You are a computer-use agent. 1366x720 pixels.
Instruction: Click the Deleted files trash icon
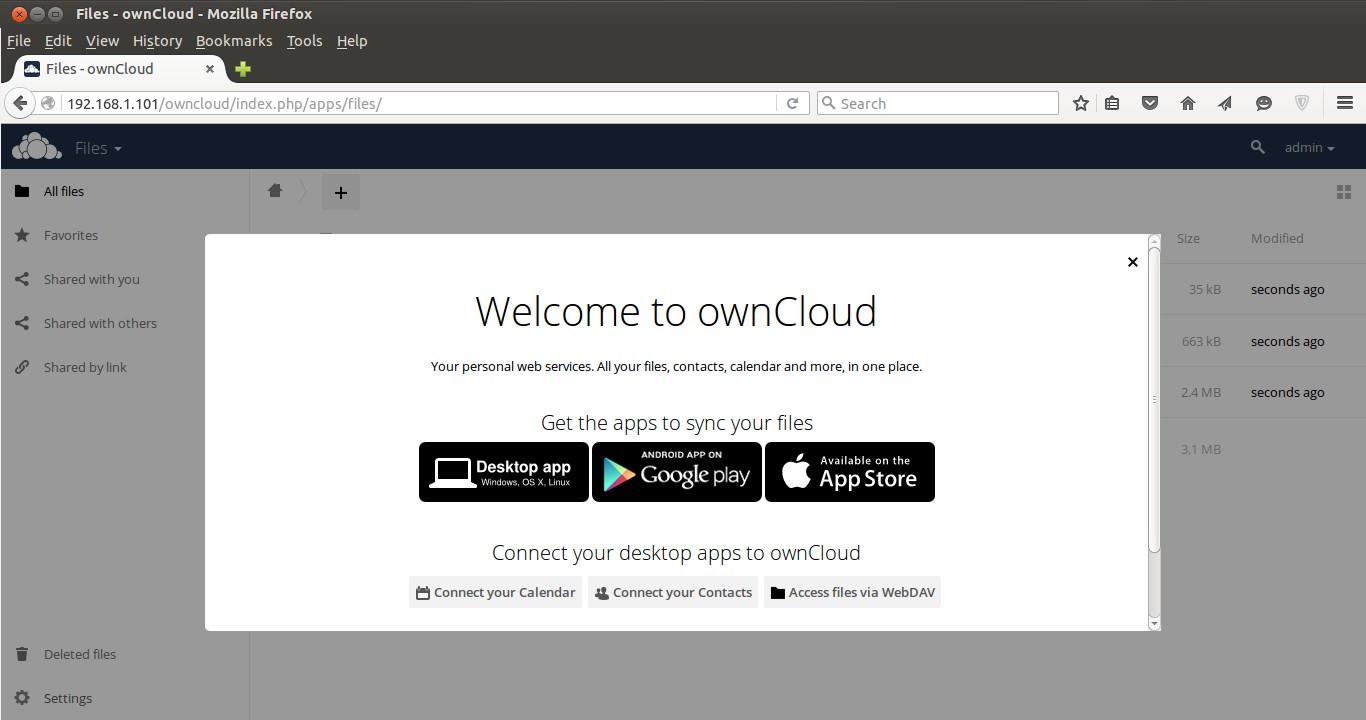pyautogui.click(x=22, y=654)
